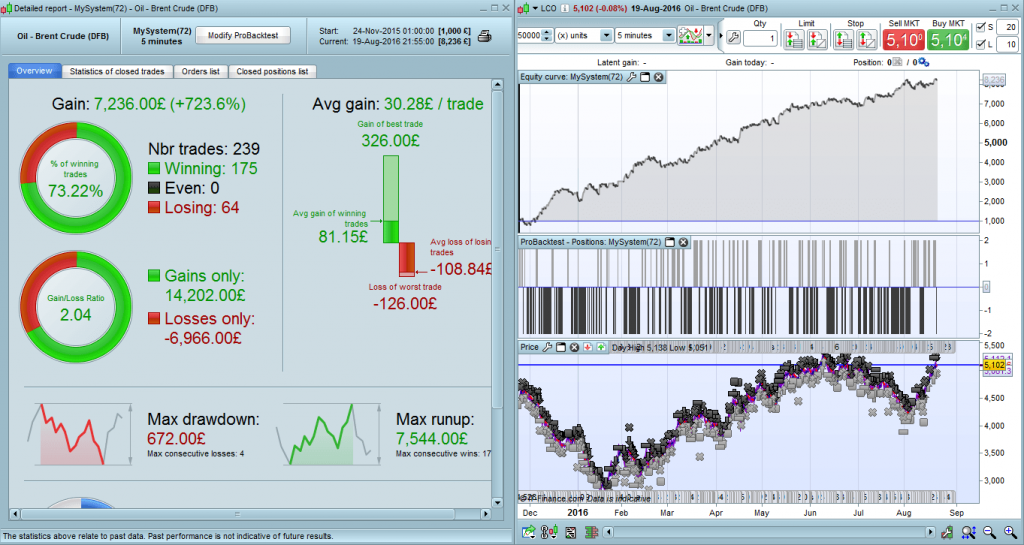
Task: Click the Max drawdown 672.00£ value
Action: tap(176, 439)
